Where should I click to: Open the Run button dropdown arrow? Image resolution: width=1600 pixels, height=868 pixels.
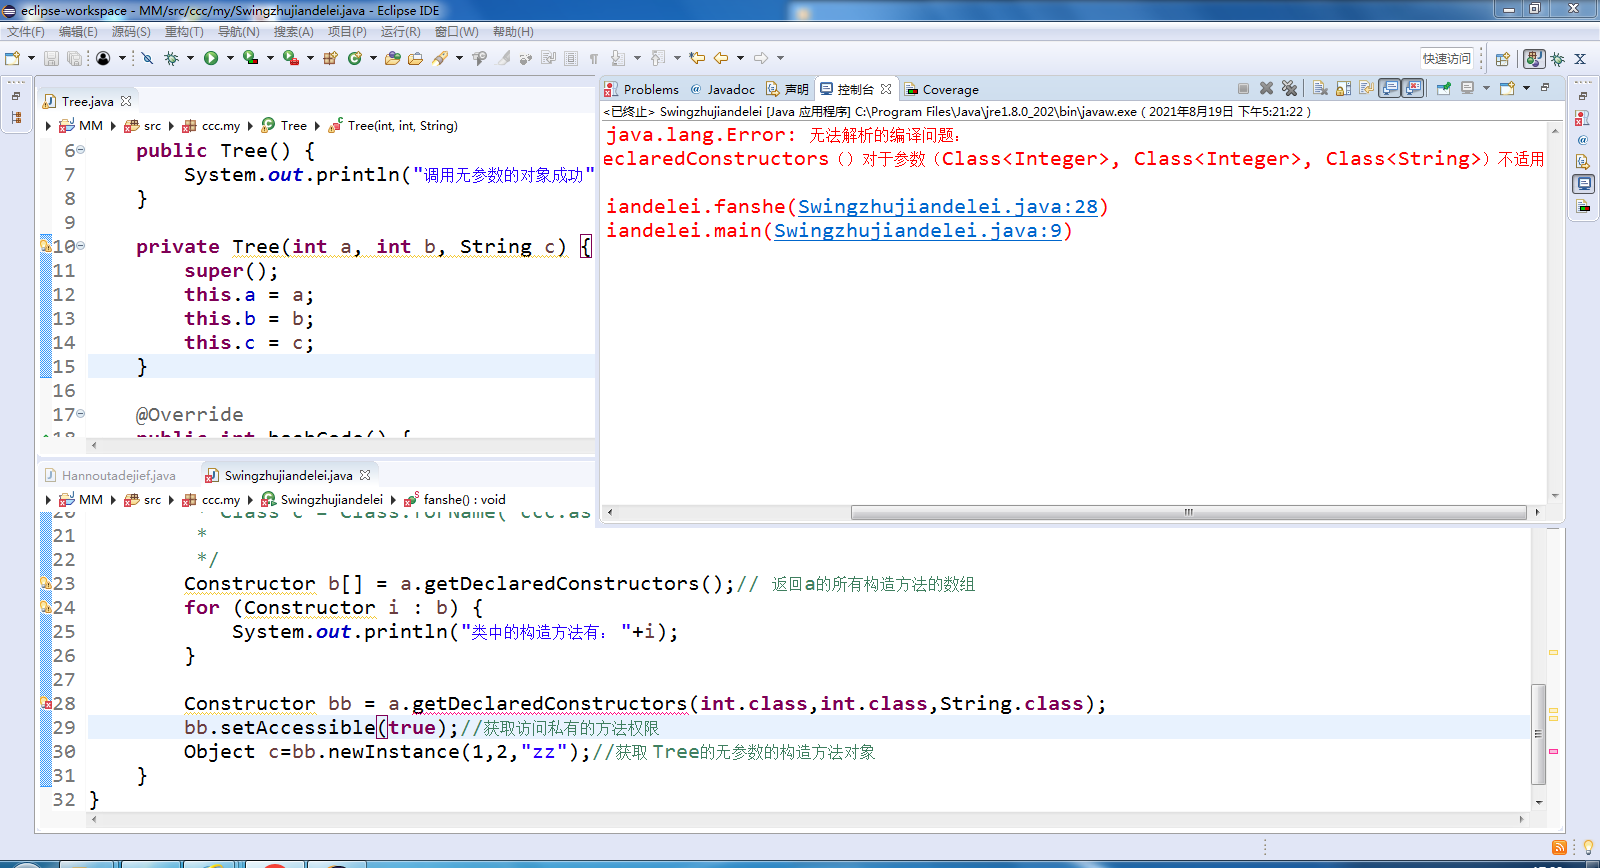point(230,58)
